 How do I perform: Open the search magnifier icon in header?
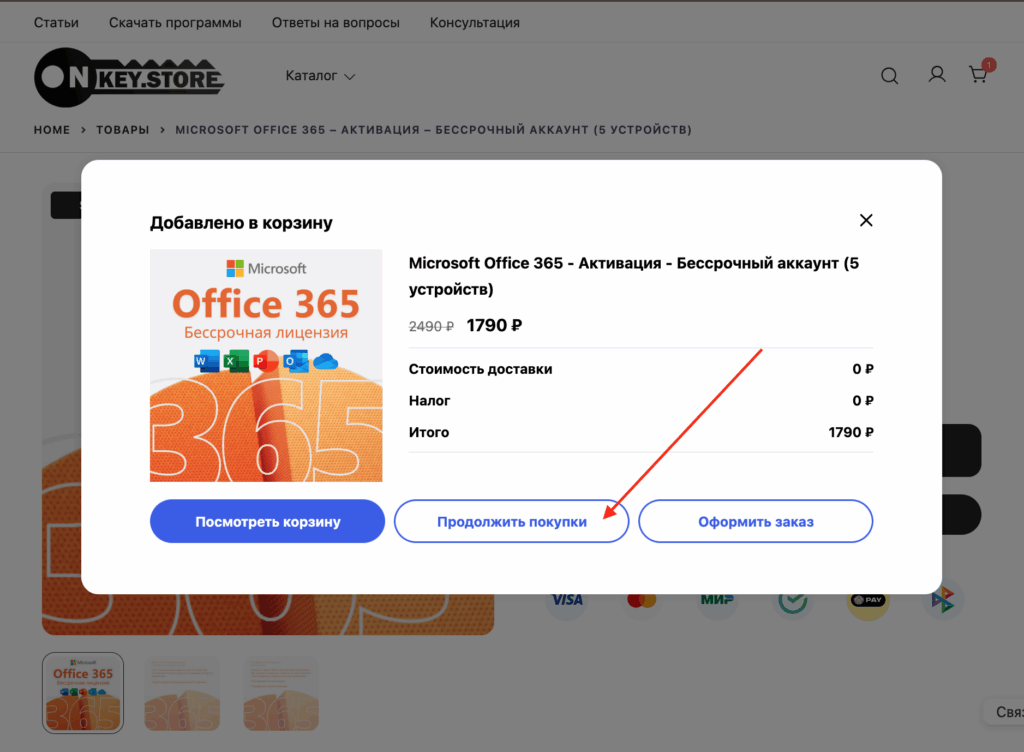click(889, 76)
